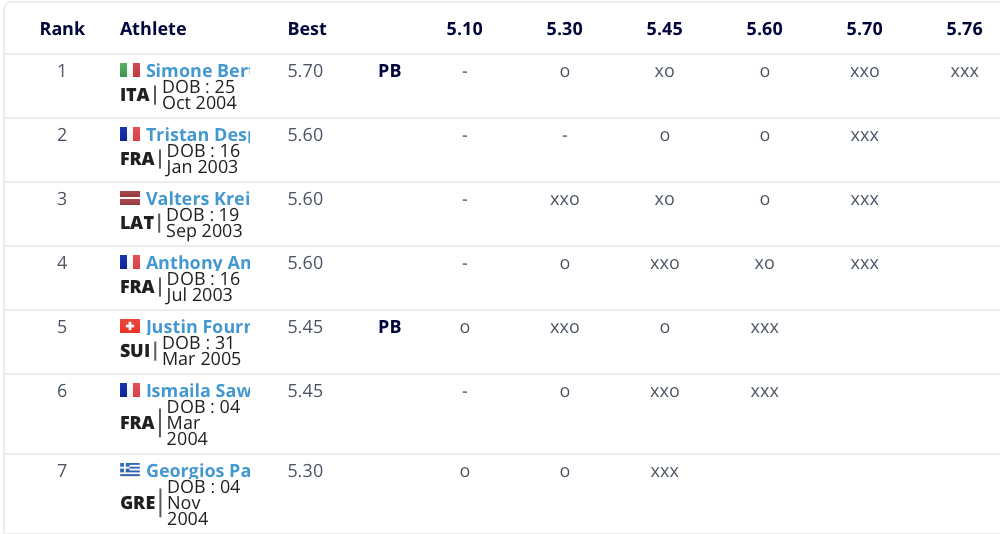Click the Athlete column header

(x=153, y=28)
